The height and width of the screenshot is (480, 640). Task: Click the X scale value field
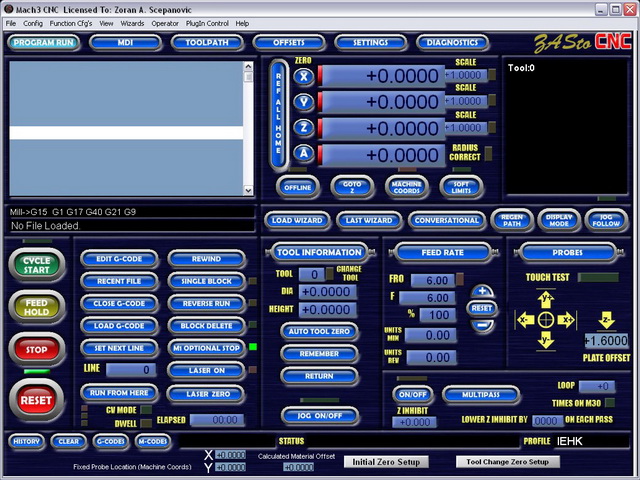[x=466, y=75]
